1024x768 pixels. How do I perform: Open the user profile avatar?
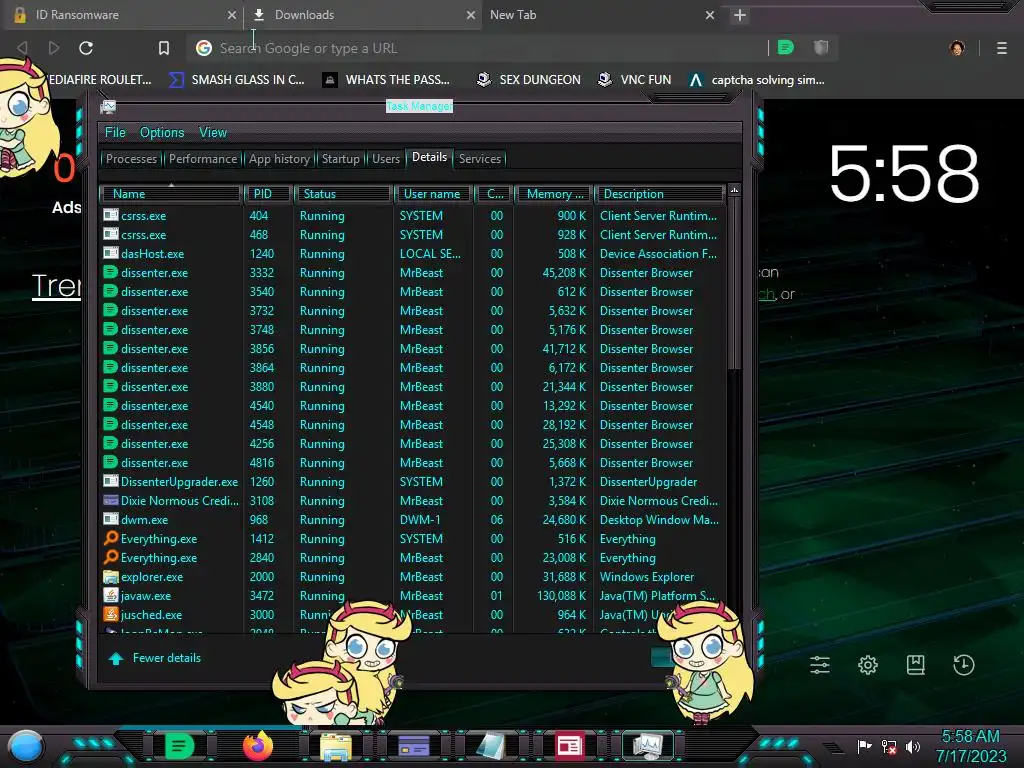[957, 48]
